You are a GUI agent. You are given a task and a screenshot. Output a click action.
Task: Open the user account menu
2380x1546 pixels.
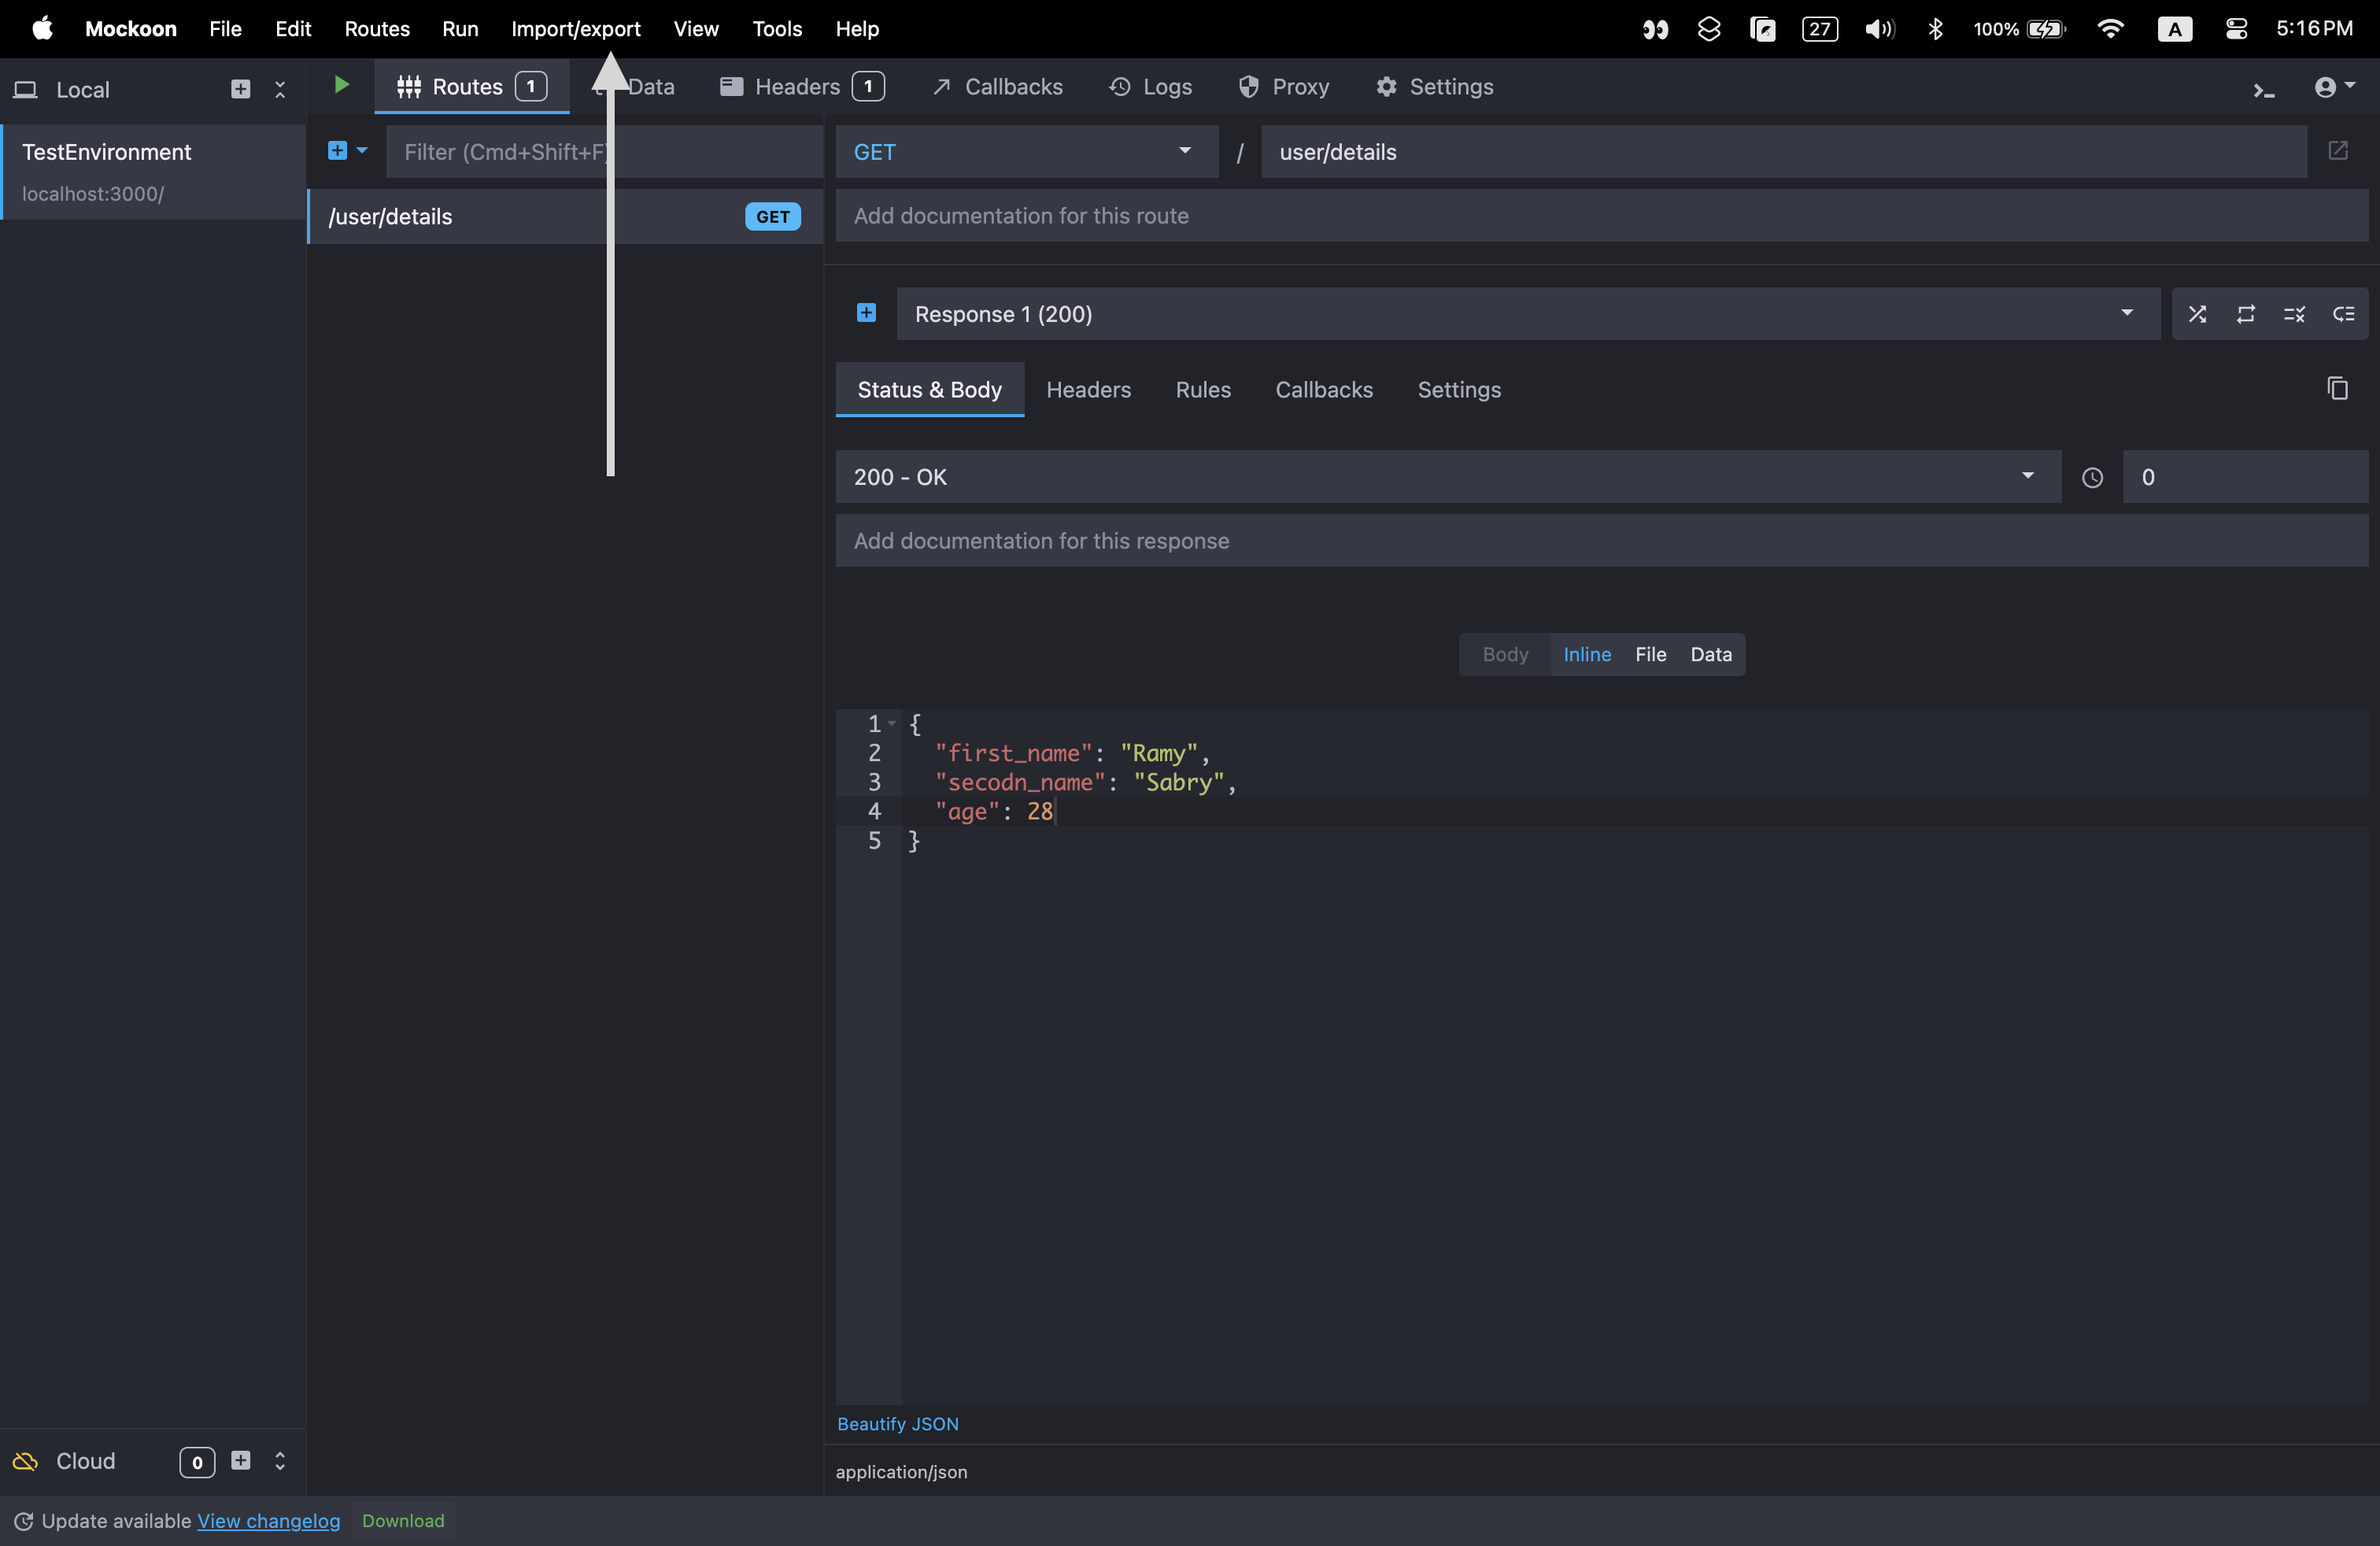(x=2334, y=87)
